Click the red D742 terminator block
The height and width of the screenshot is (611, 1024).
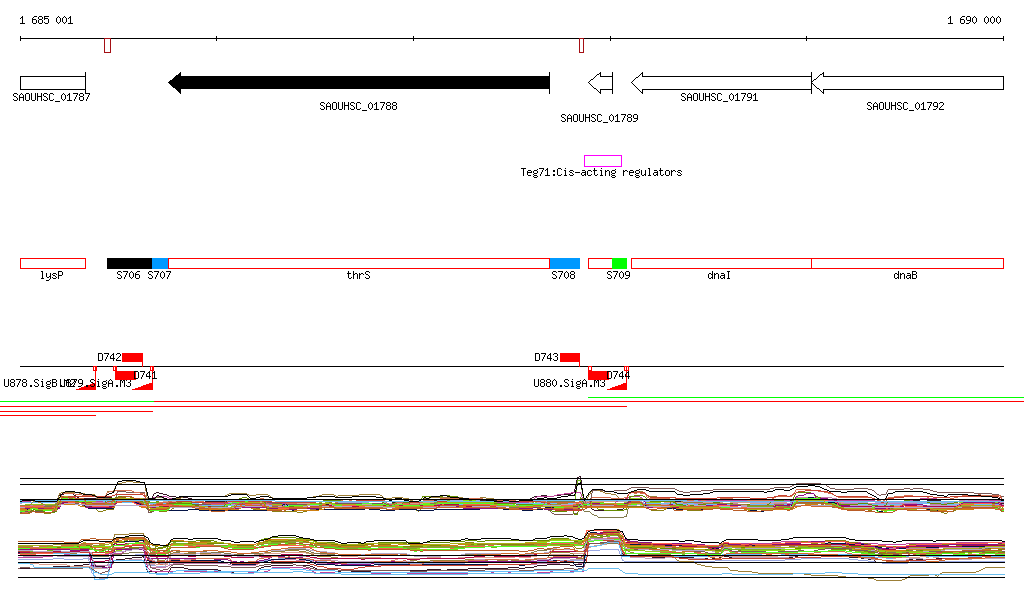click(133, 358)
